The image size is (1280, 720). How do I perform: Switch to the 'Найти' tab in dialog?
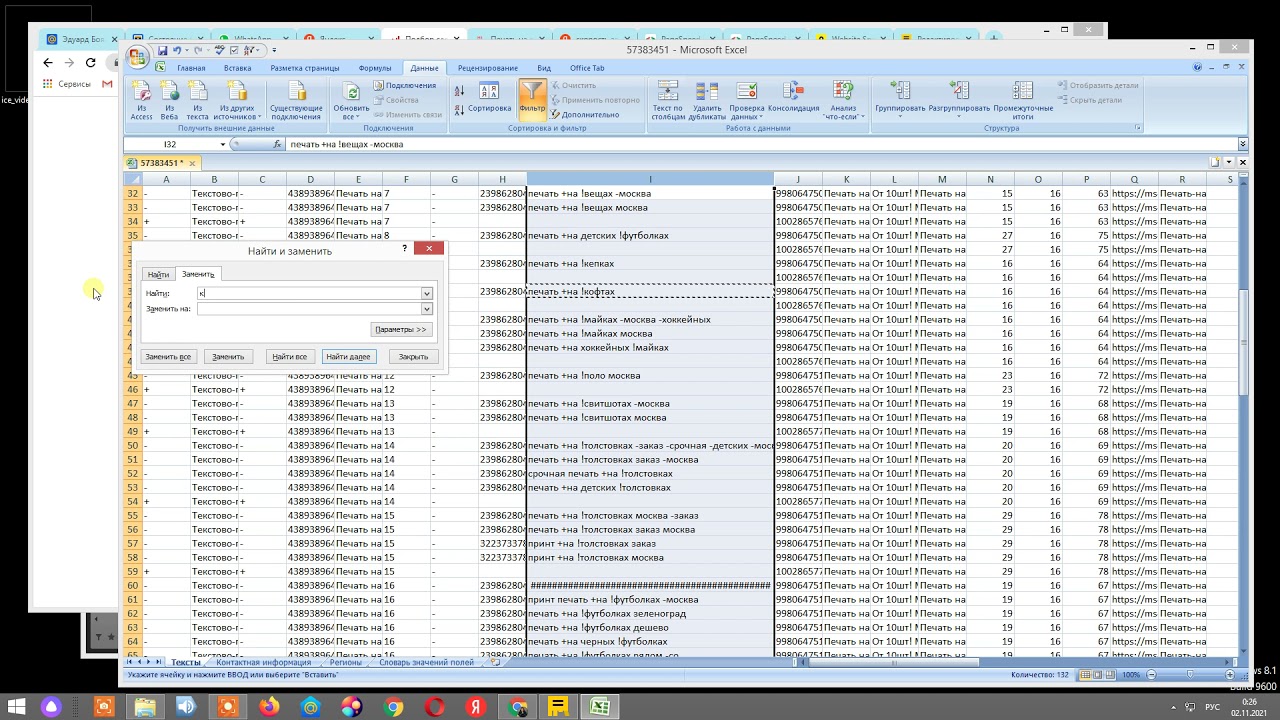[x=158, y=274]
